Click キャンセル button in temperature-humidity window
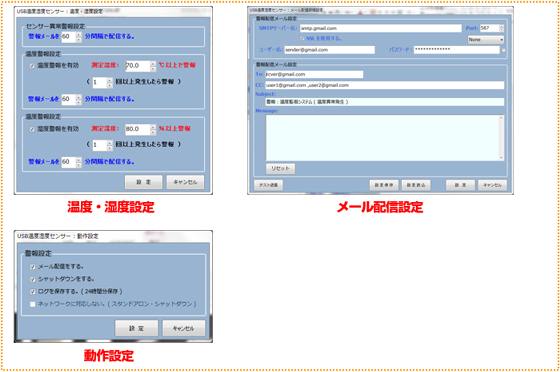560x372 pixels. [185, 182]
